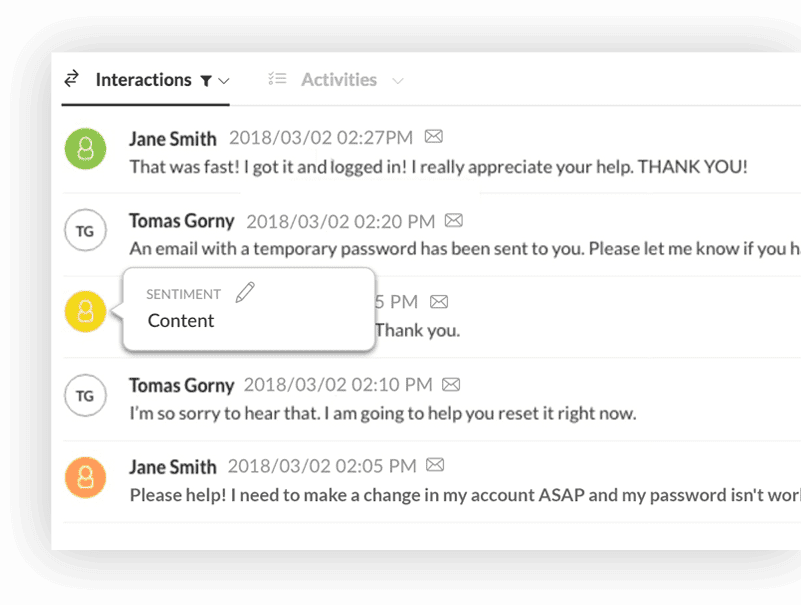801x605 pixels.
Task: Click the yellow sentiment avatar
Action: click(x=85, y=312)
